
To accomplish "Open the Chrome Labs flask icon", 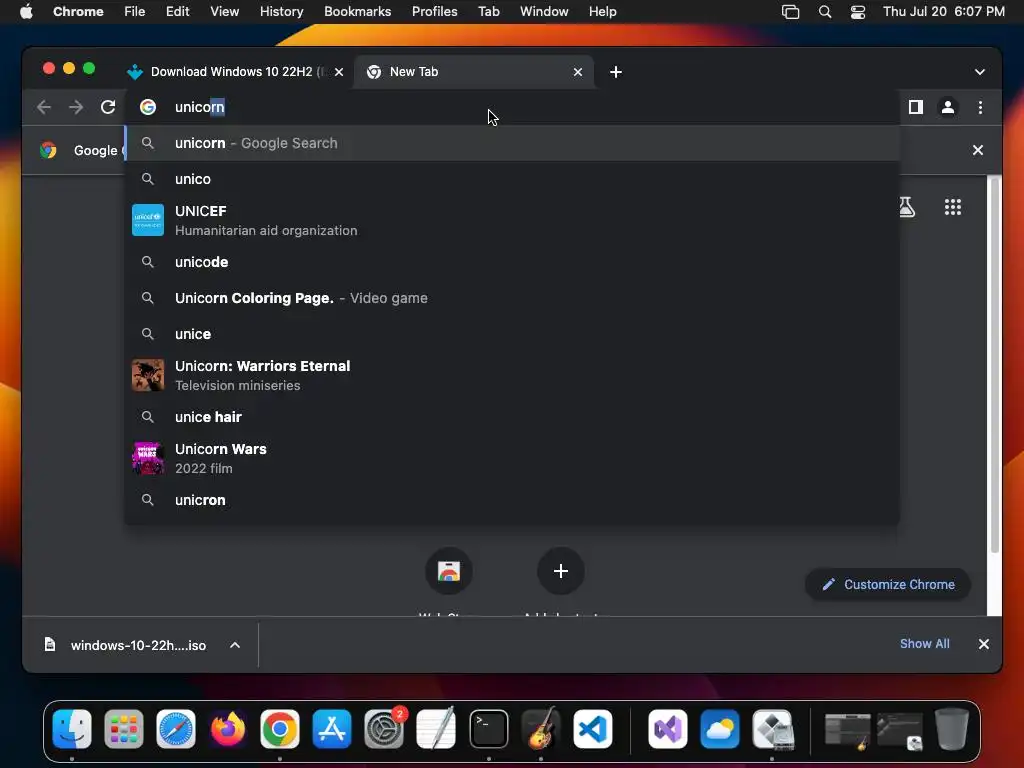I will tap(906, 207).
